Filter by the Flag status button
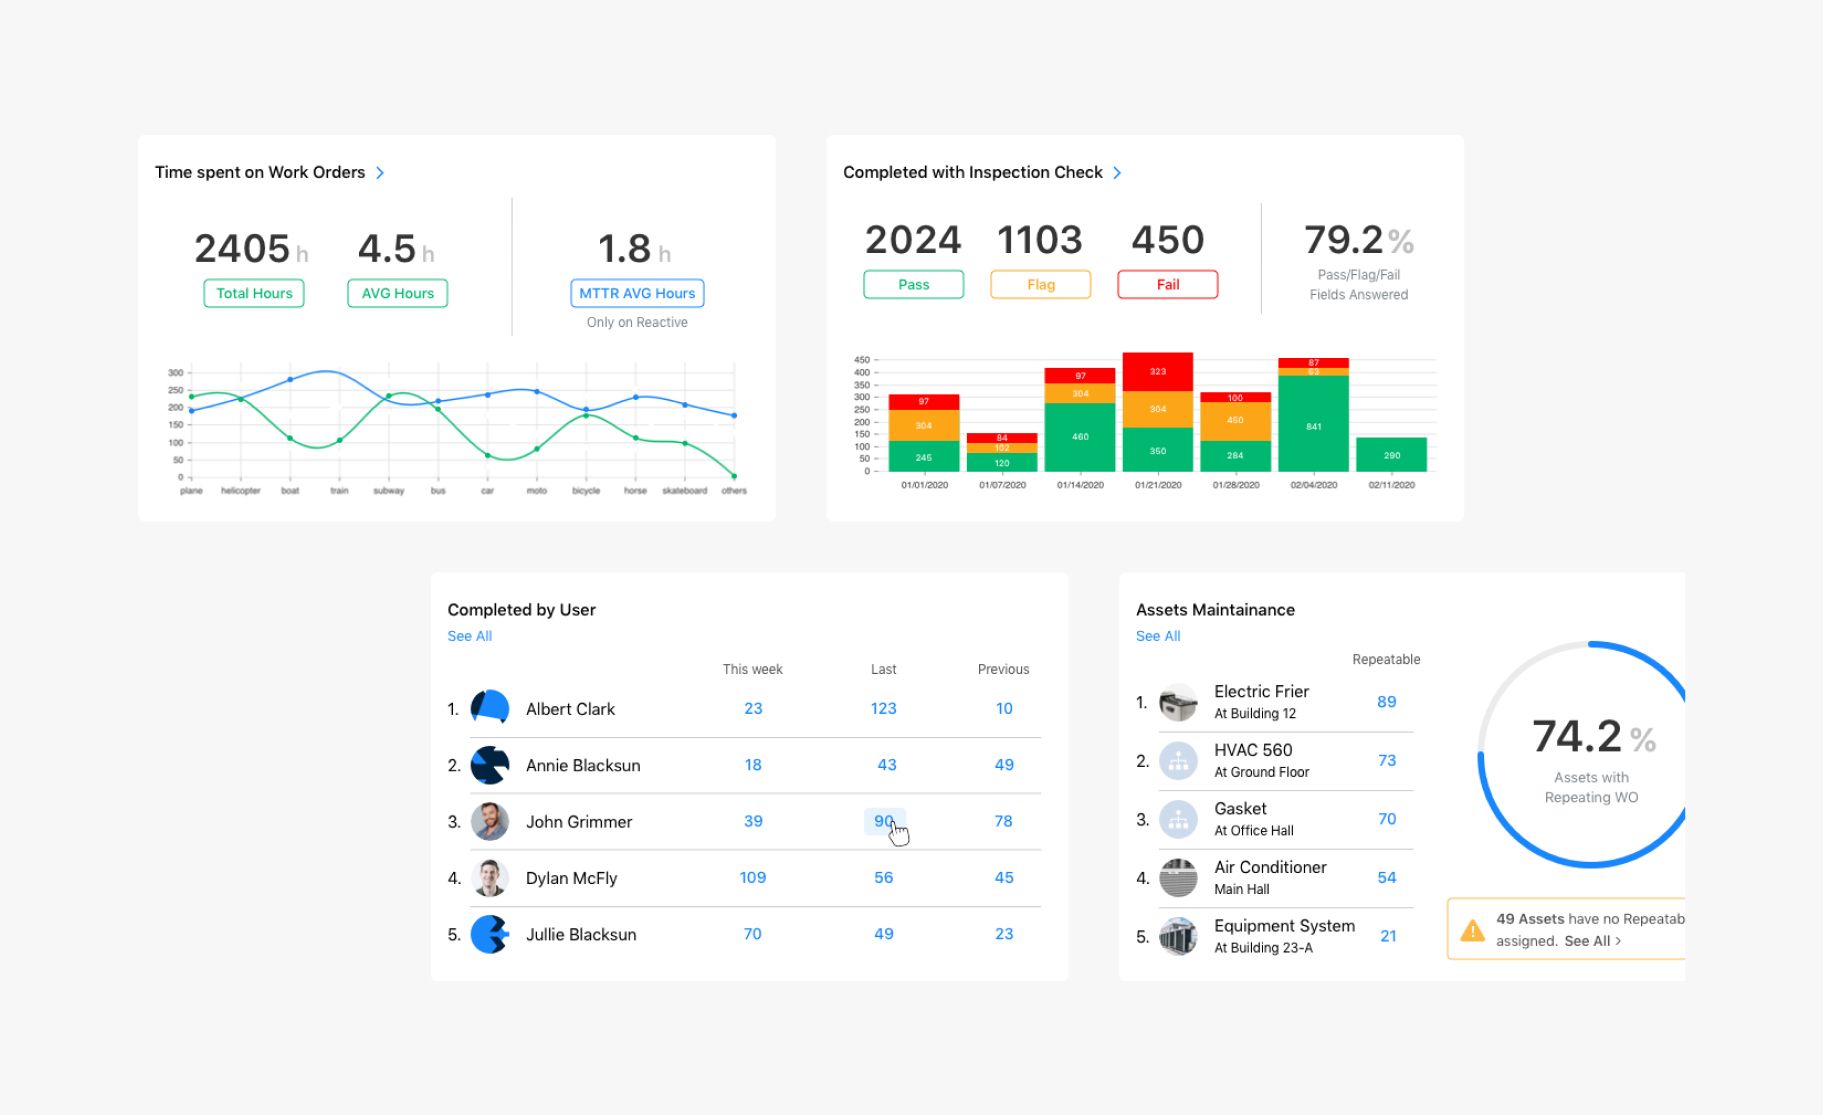 (x=1040, y=284)
